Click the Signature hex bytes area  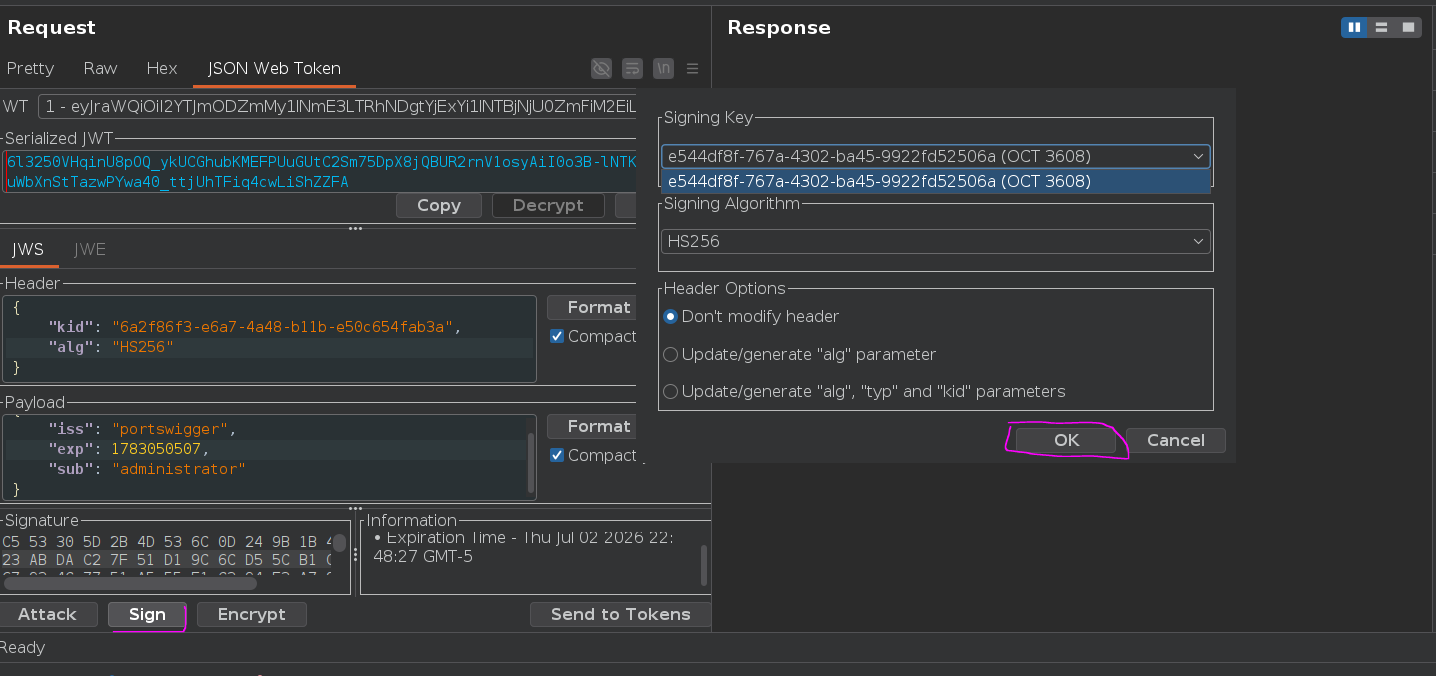(166, 552)
